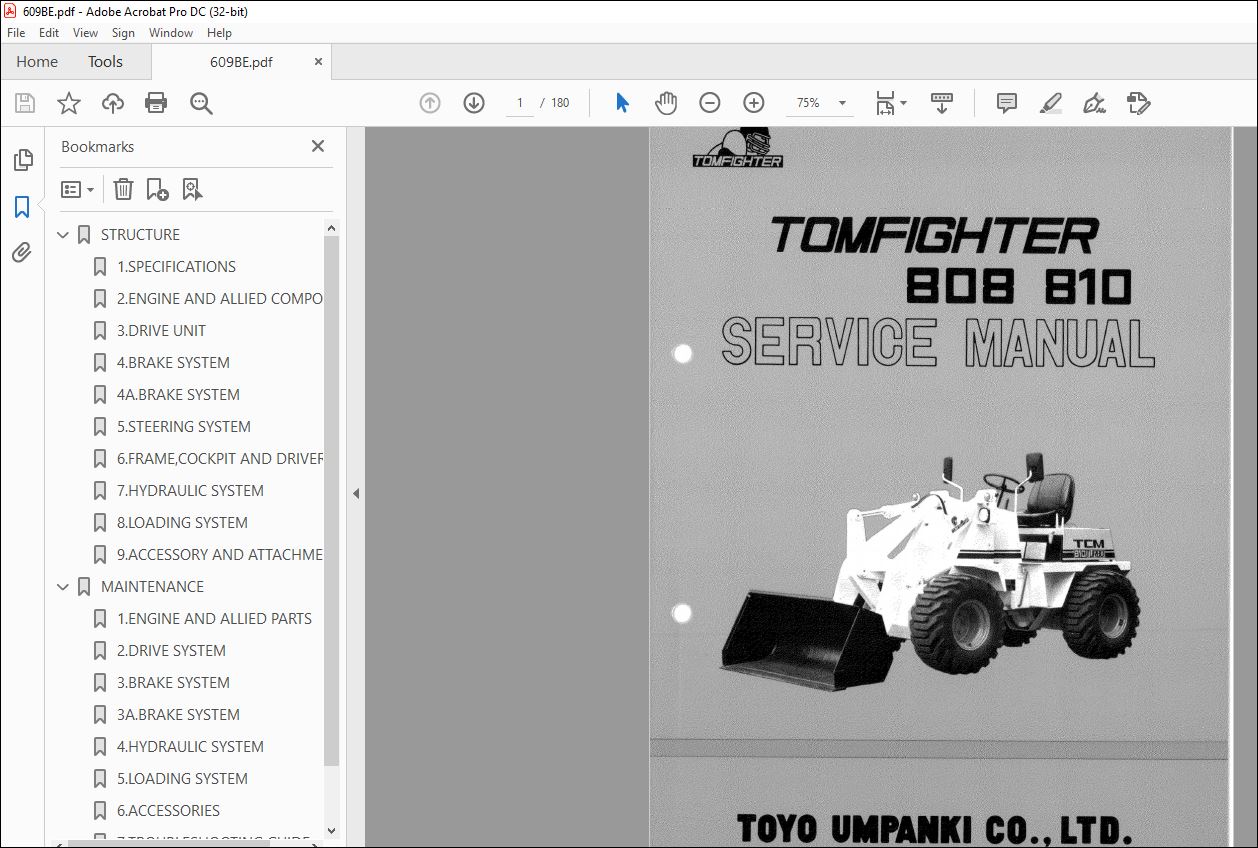Open the Edit menu

[49, 33]
